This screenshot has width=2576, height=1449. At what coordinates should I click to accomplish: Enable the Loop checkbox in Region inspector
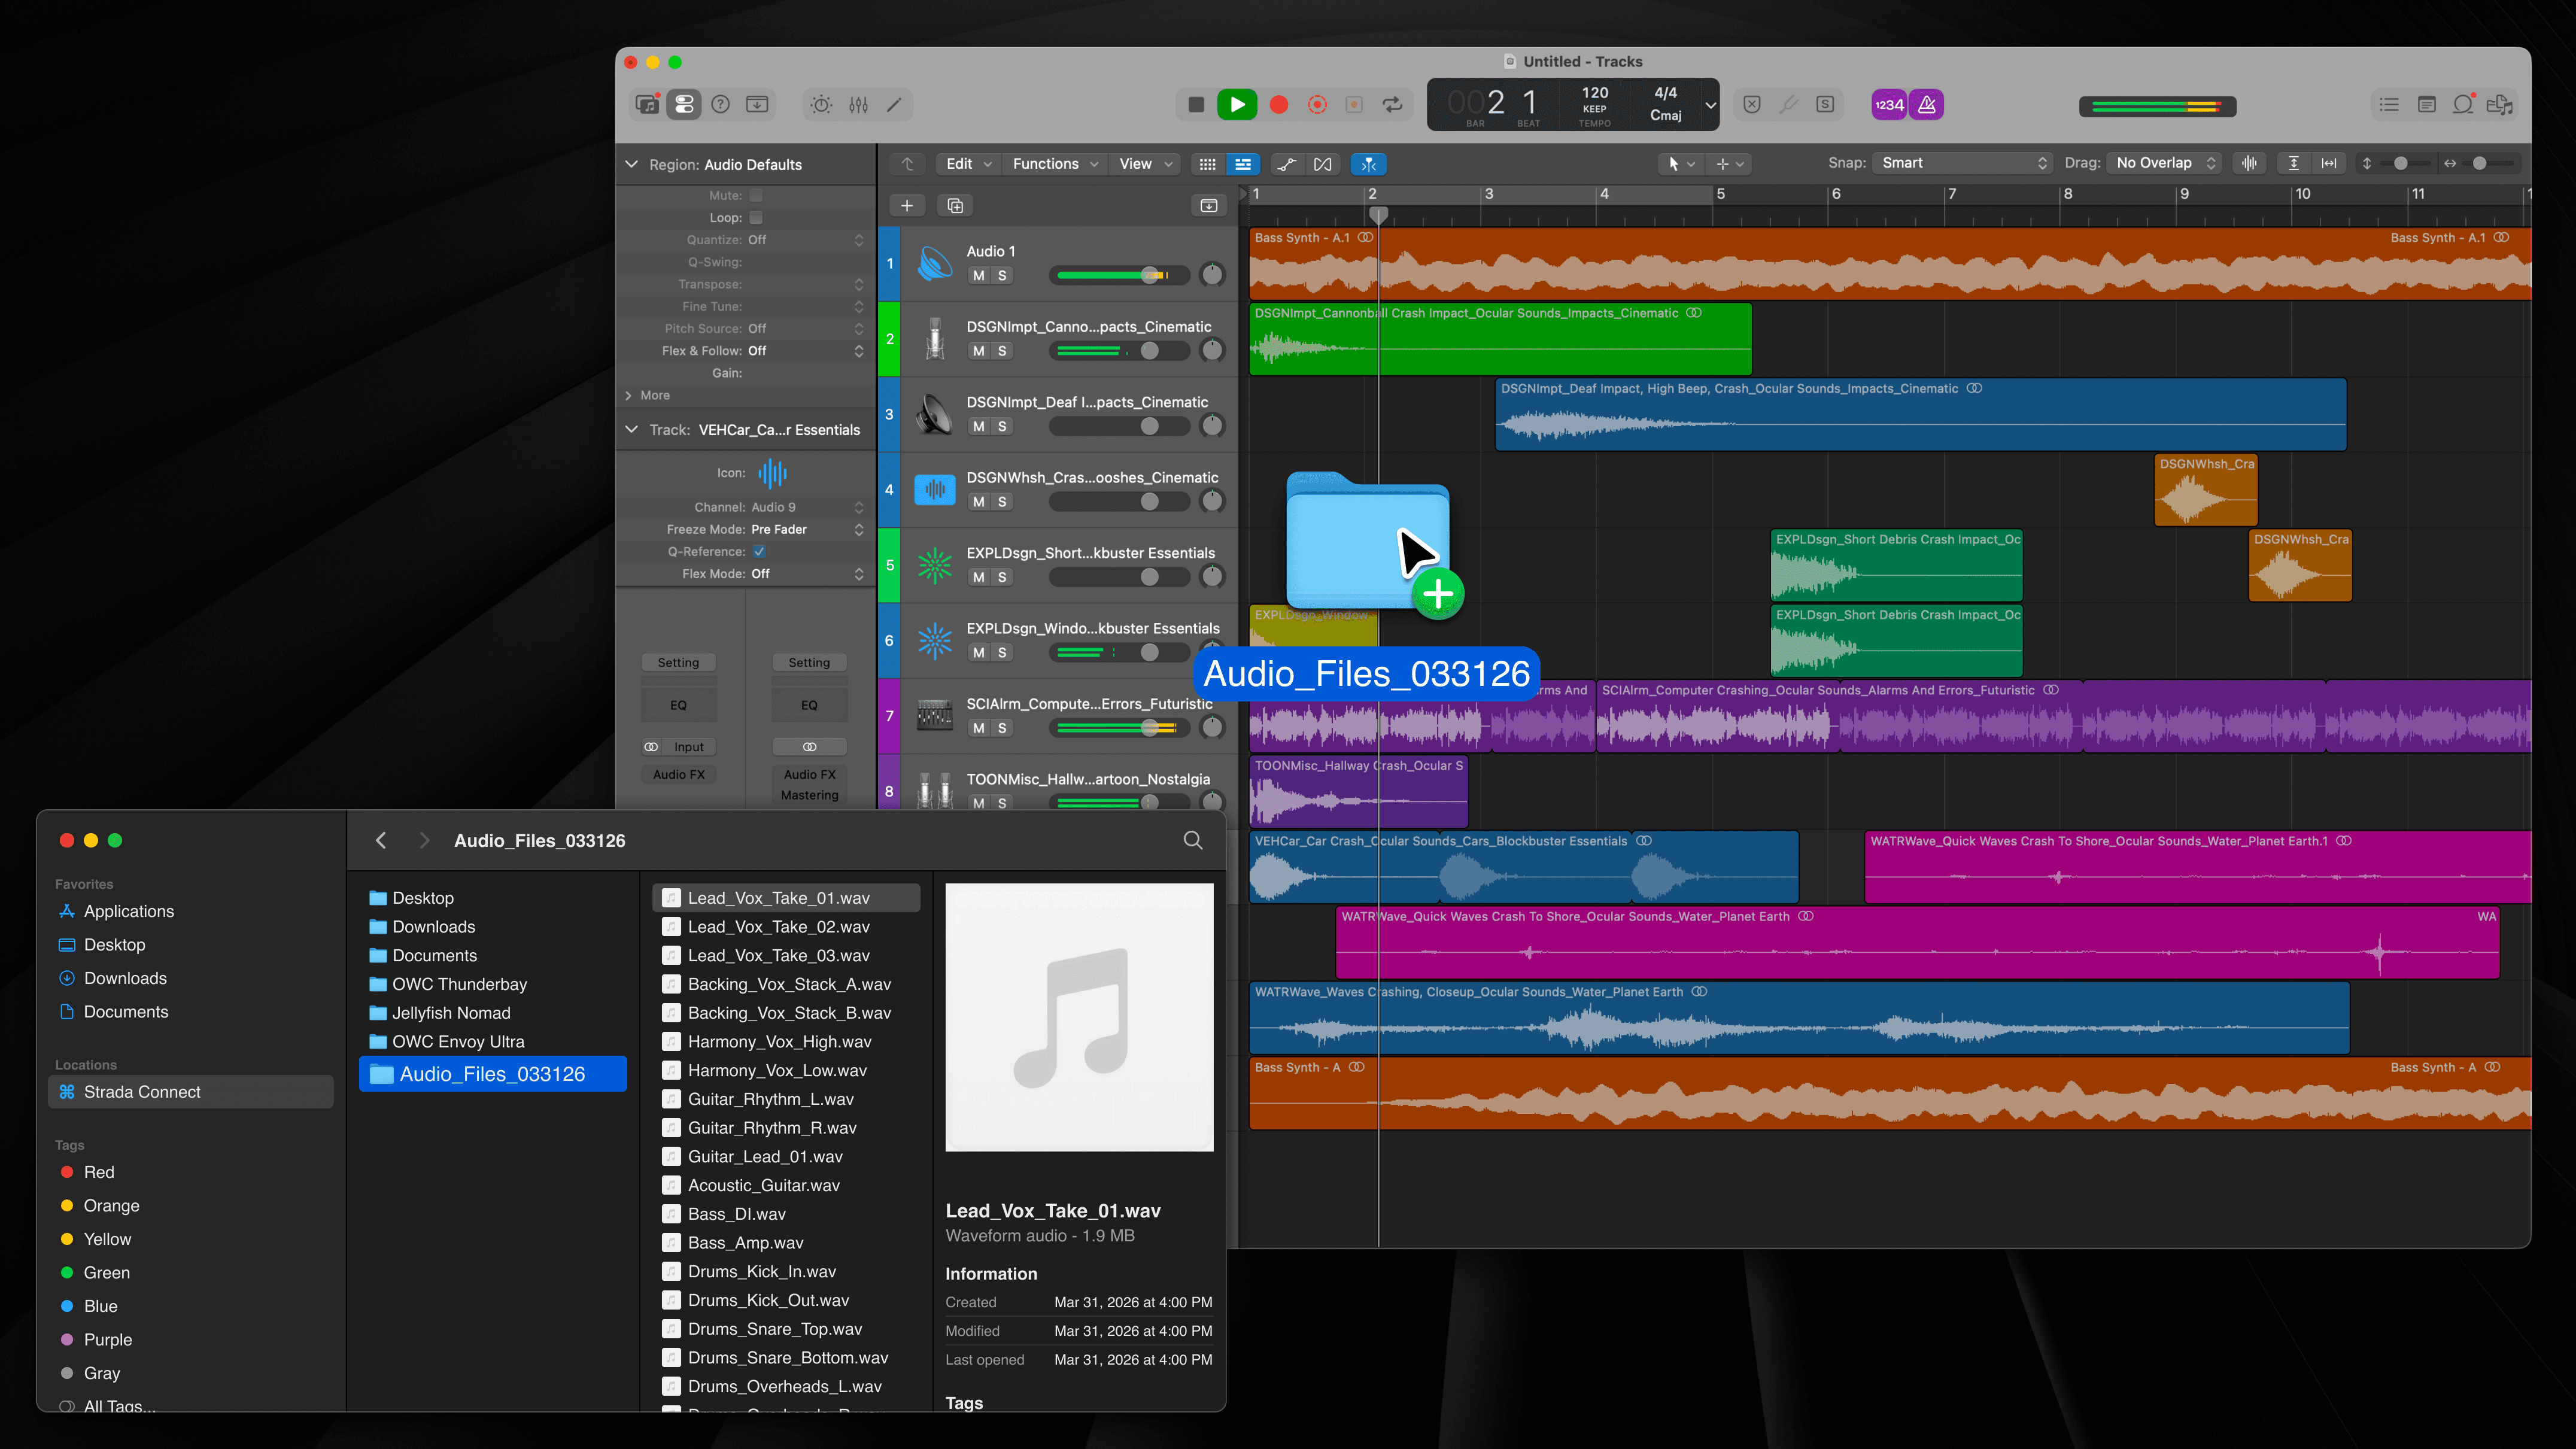(x=756, y=218)
